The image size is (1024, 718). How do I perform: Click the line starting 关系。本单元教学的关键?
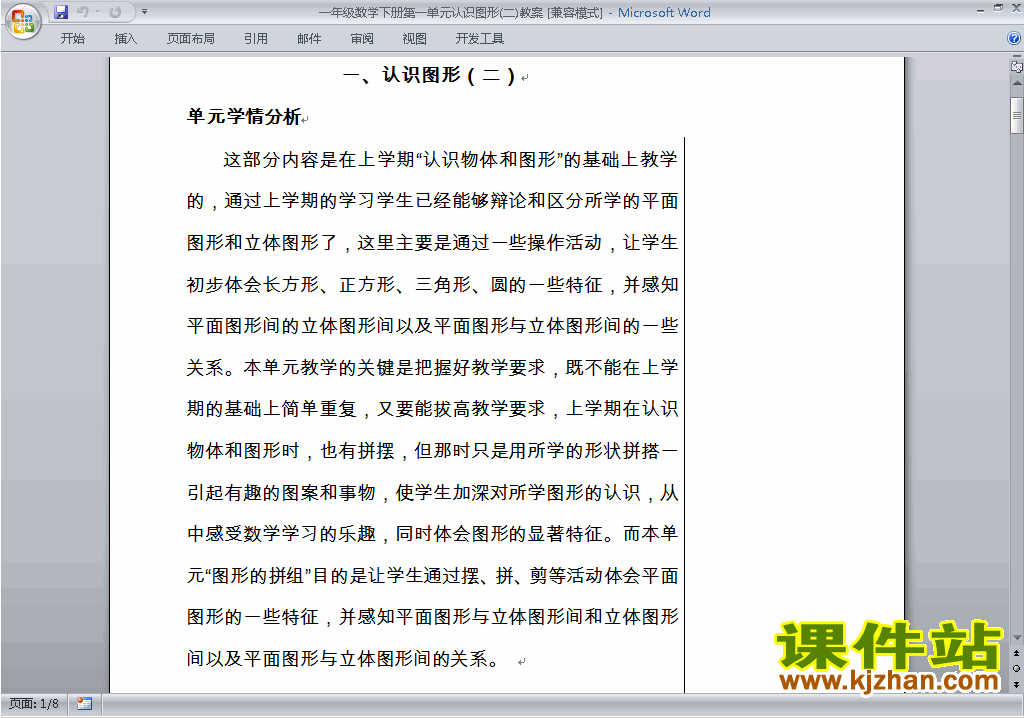432,367
